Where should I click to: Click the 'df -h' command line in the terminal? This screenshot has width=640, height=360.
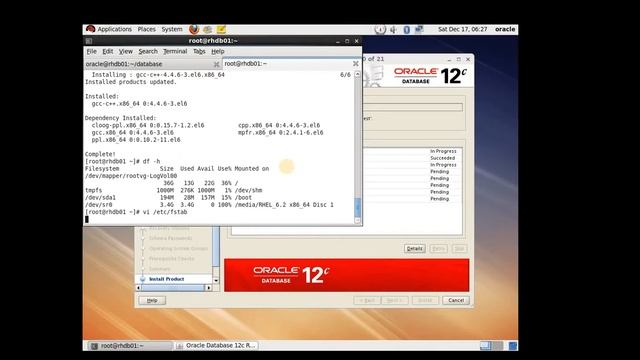pos(122,161)
